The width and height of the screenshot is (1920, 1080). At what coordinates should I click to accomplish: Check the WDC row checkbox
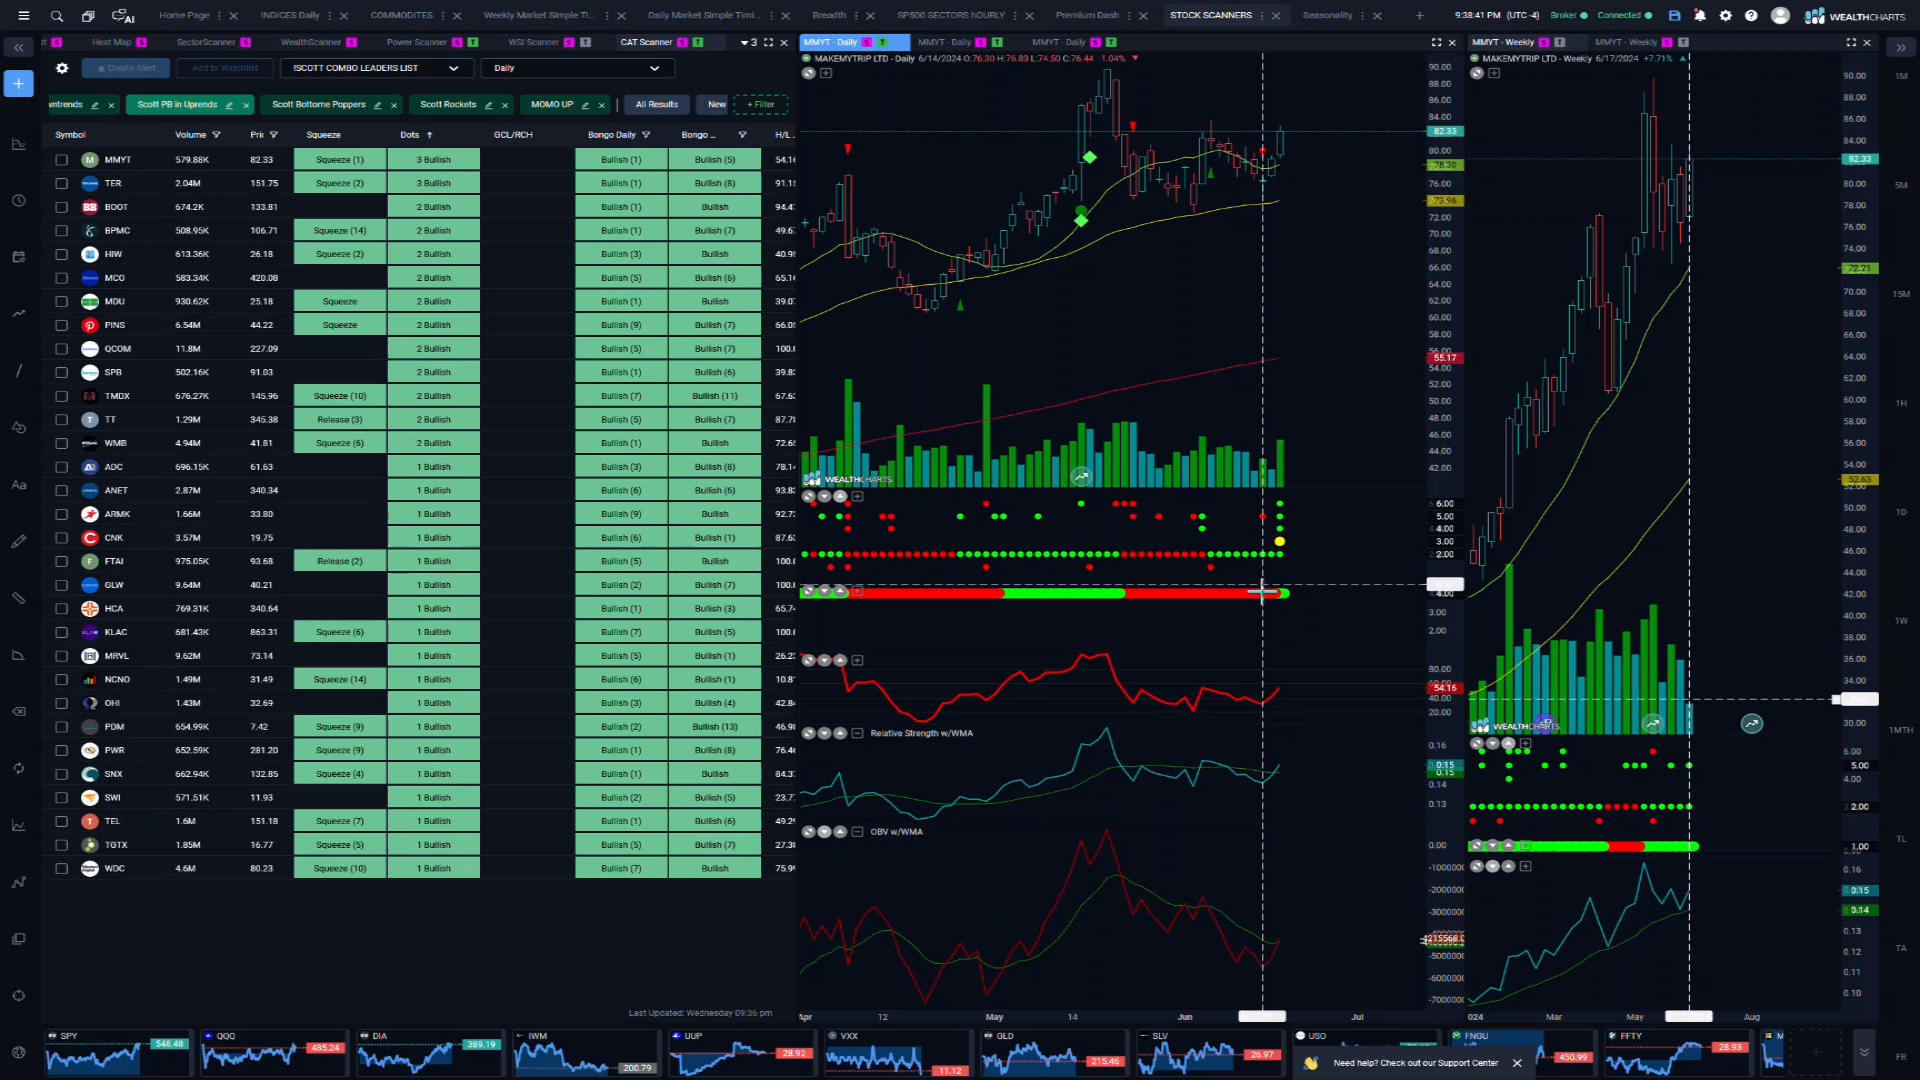coord(62,869)
